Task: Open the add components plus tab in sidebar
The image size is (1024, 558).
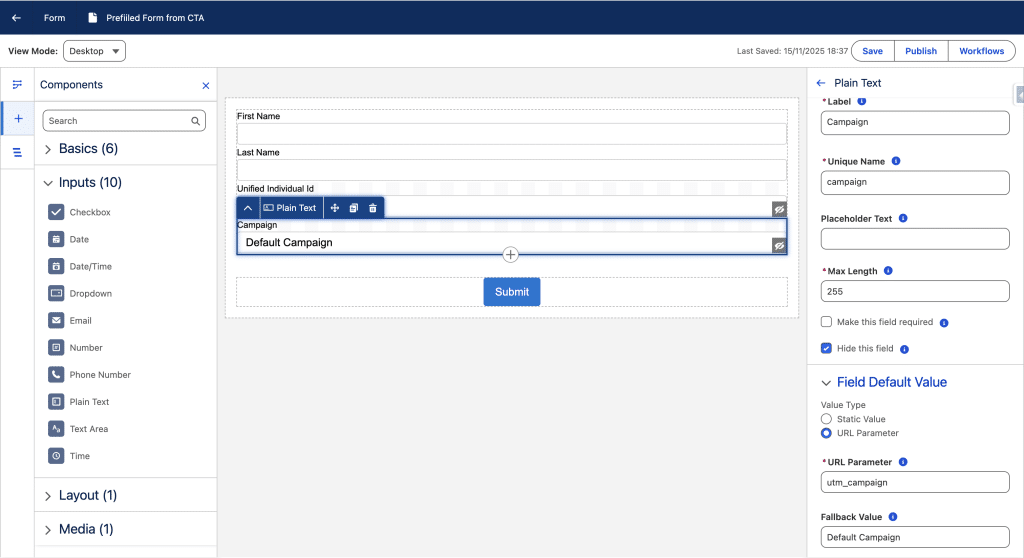Action: [x=18, y=118]
